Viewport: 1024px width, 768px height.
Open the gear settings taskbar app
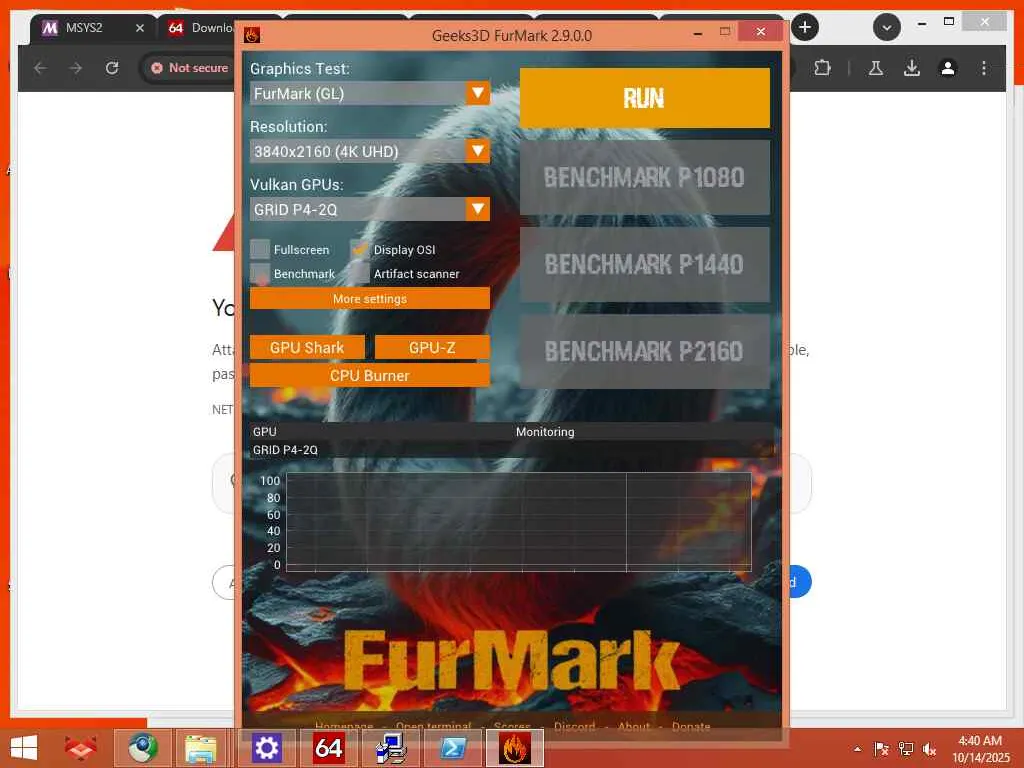[266, 748]
